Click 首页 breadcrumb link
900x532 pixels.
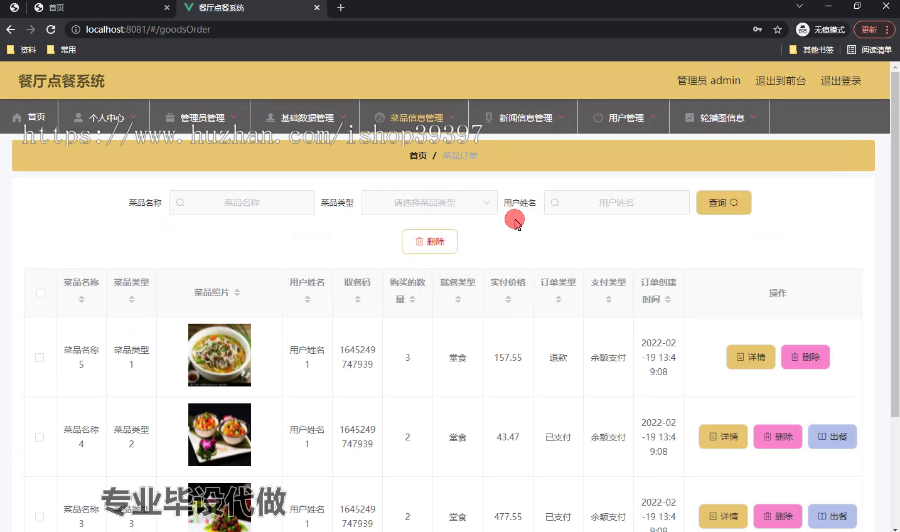click(418, 156)
